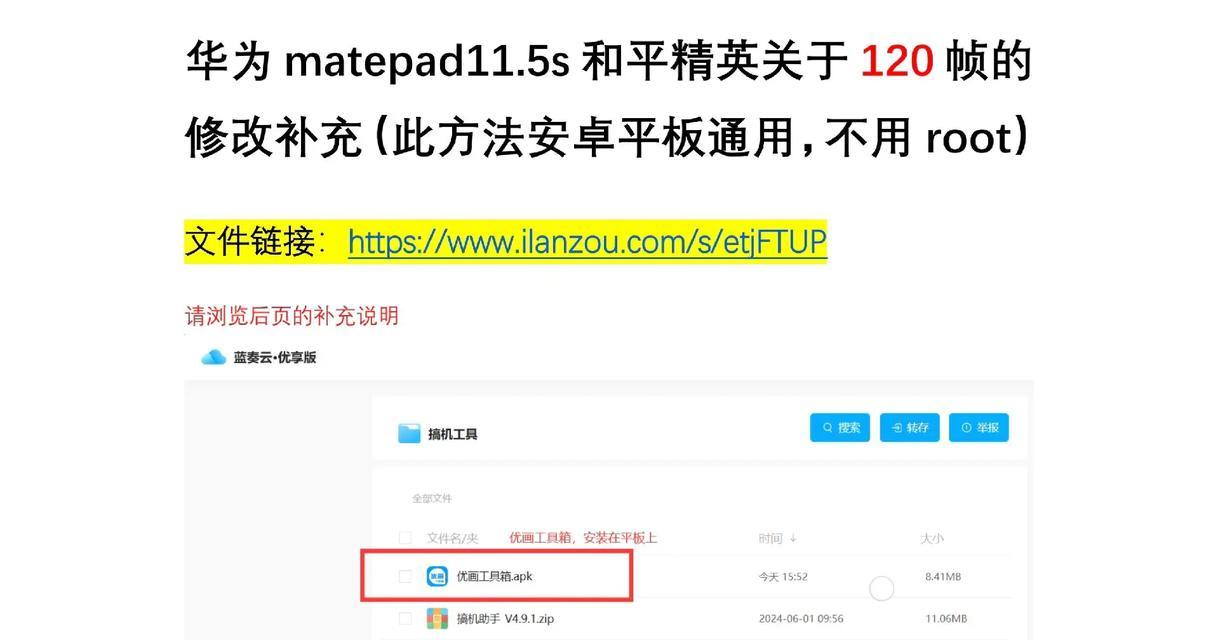The image size is (1218, 640).
Task: Click the 大小 size column header
Action: 932,538
